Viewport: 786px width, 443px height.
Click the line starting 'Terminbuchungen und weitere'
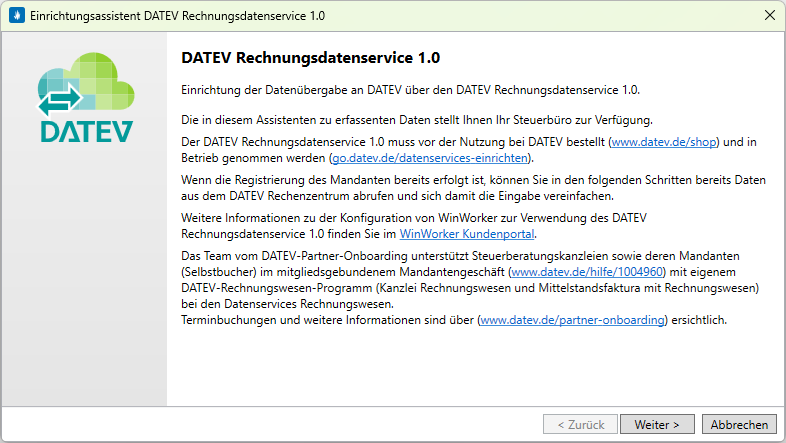(x=454, y=320)
